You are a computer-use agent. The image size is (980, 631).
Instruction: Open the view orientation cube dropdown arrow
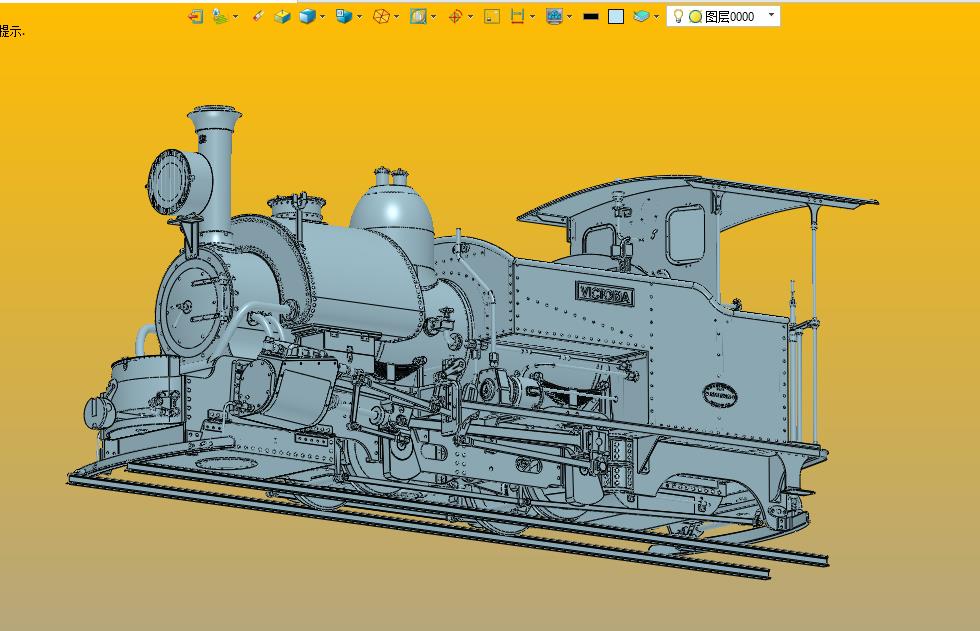tap(359, 17)
